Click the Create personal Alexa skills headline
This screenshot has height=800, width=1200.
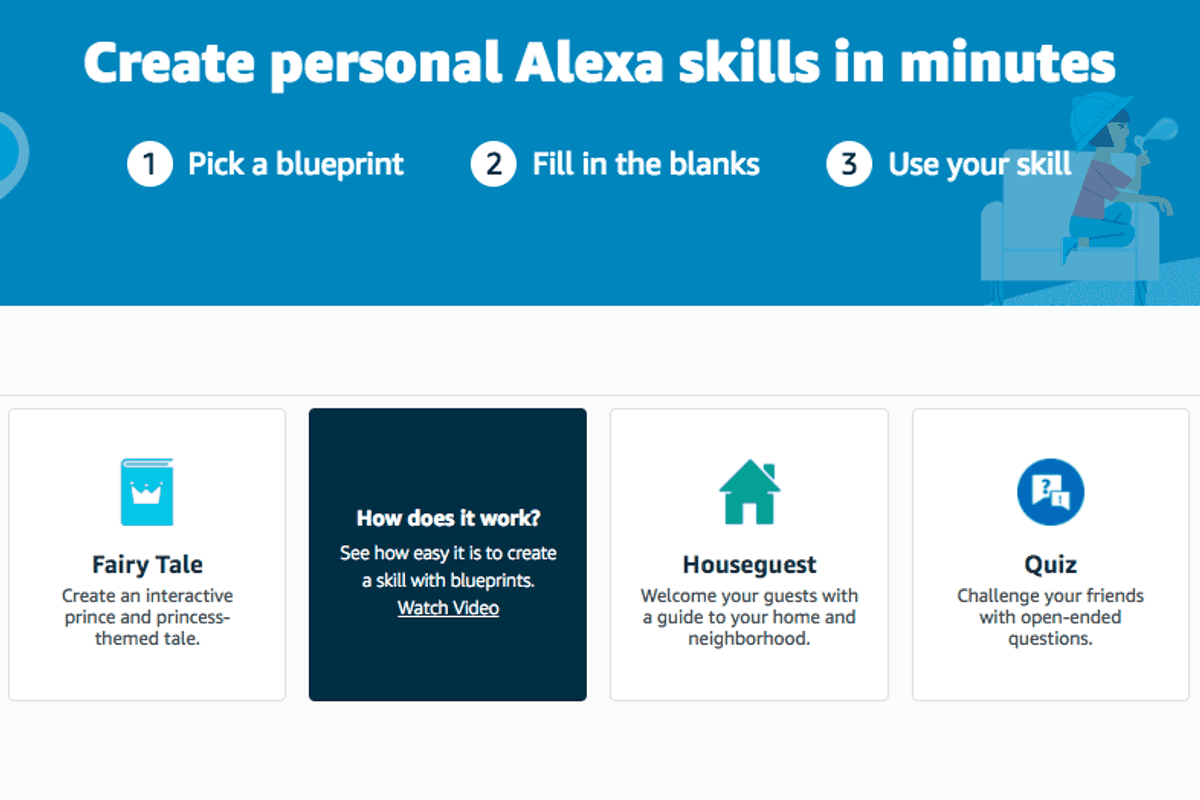[x=600, y=62]
